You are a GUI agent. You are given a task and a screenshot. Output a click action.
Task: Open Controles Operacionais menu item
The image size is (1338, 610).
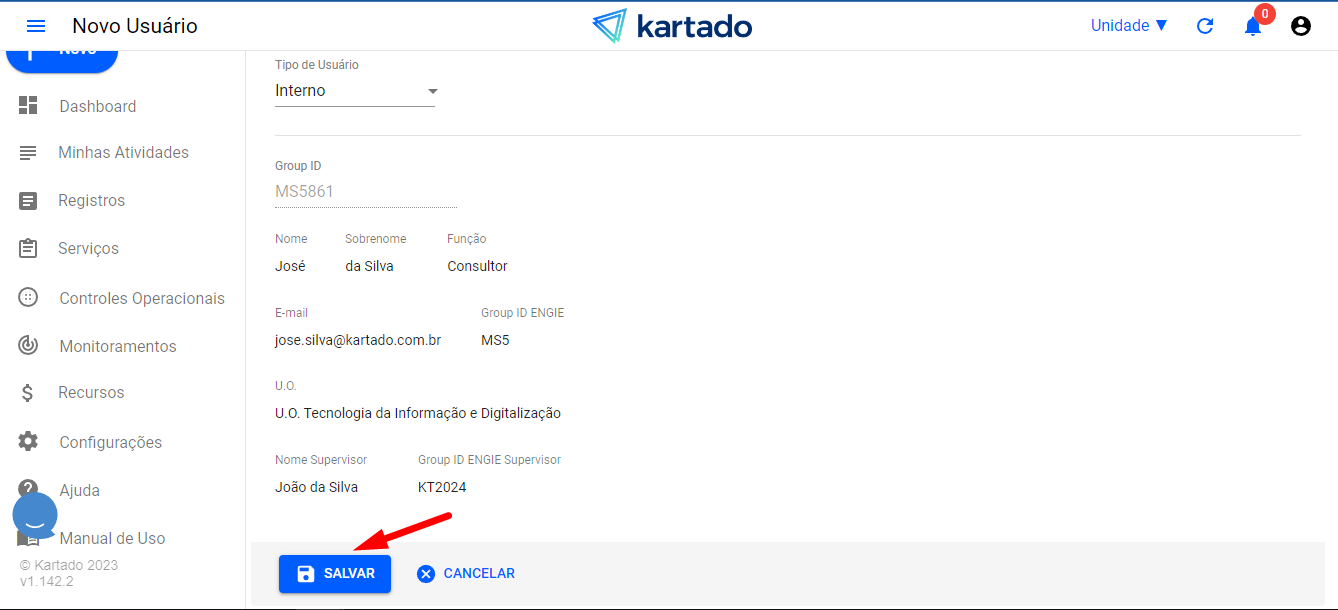click(141, 298)
